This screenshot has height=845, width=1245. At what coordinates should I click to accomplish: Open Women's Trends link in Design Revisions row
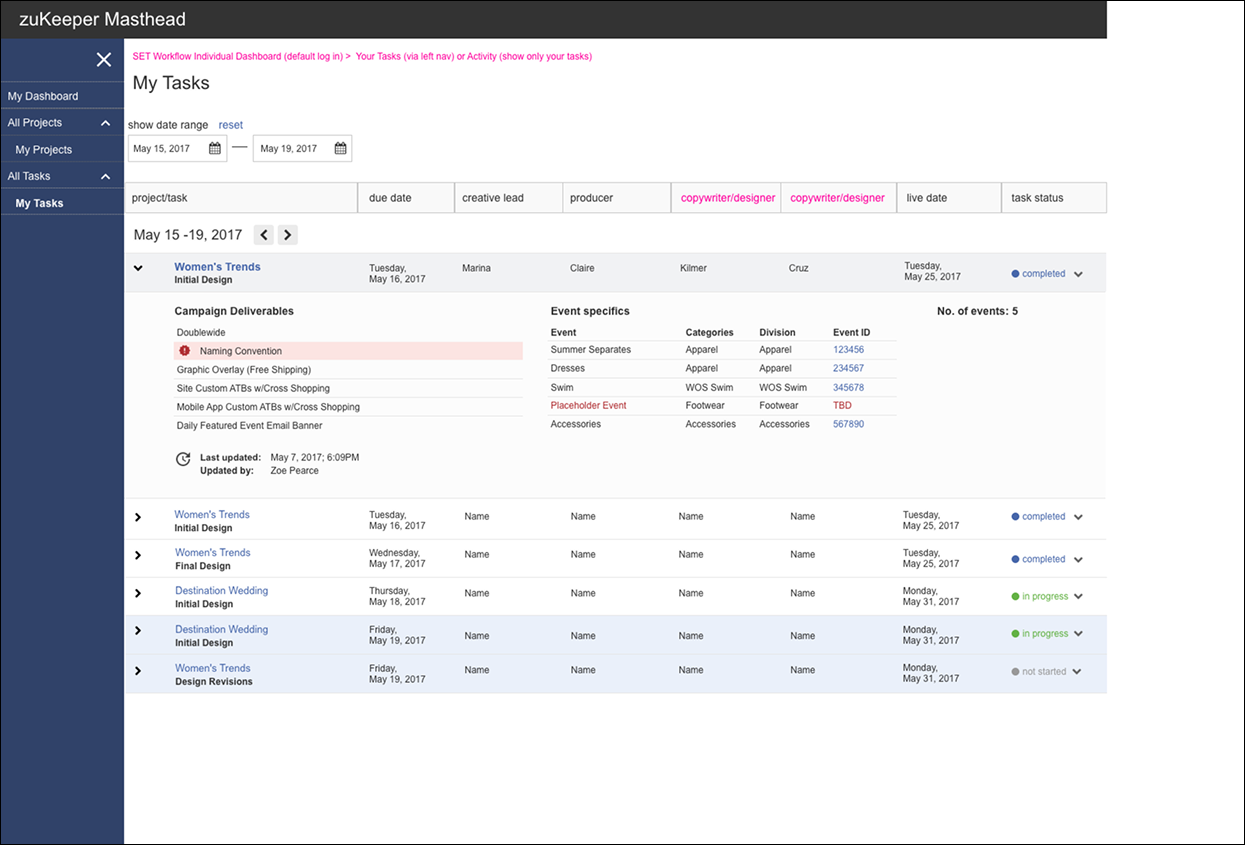pos(212,668)
